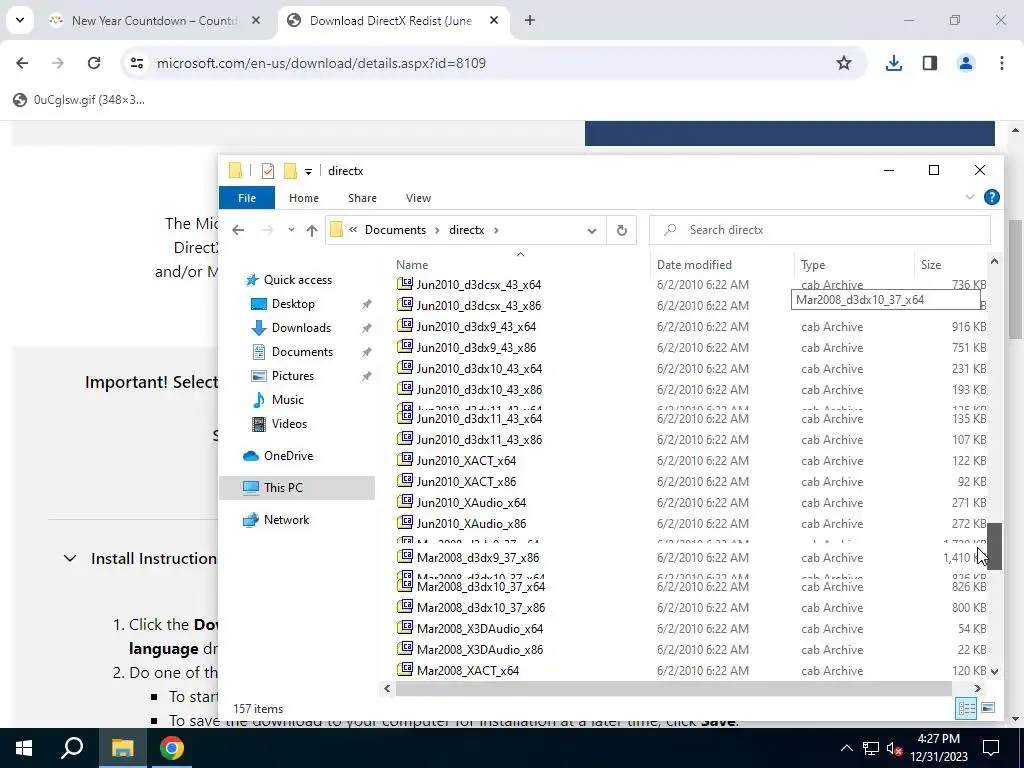Click the Explorer horizontal scrollbar thumb
The image size is (1024, 768).
pos(673,688)
